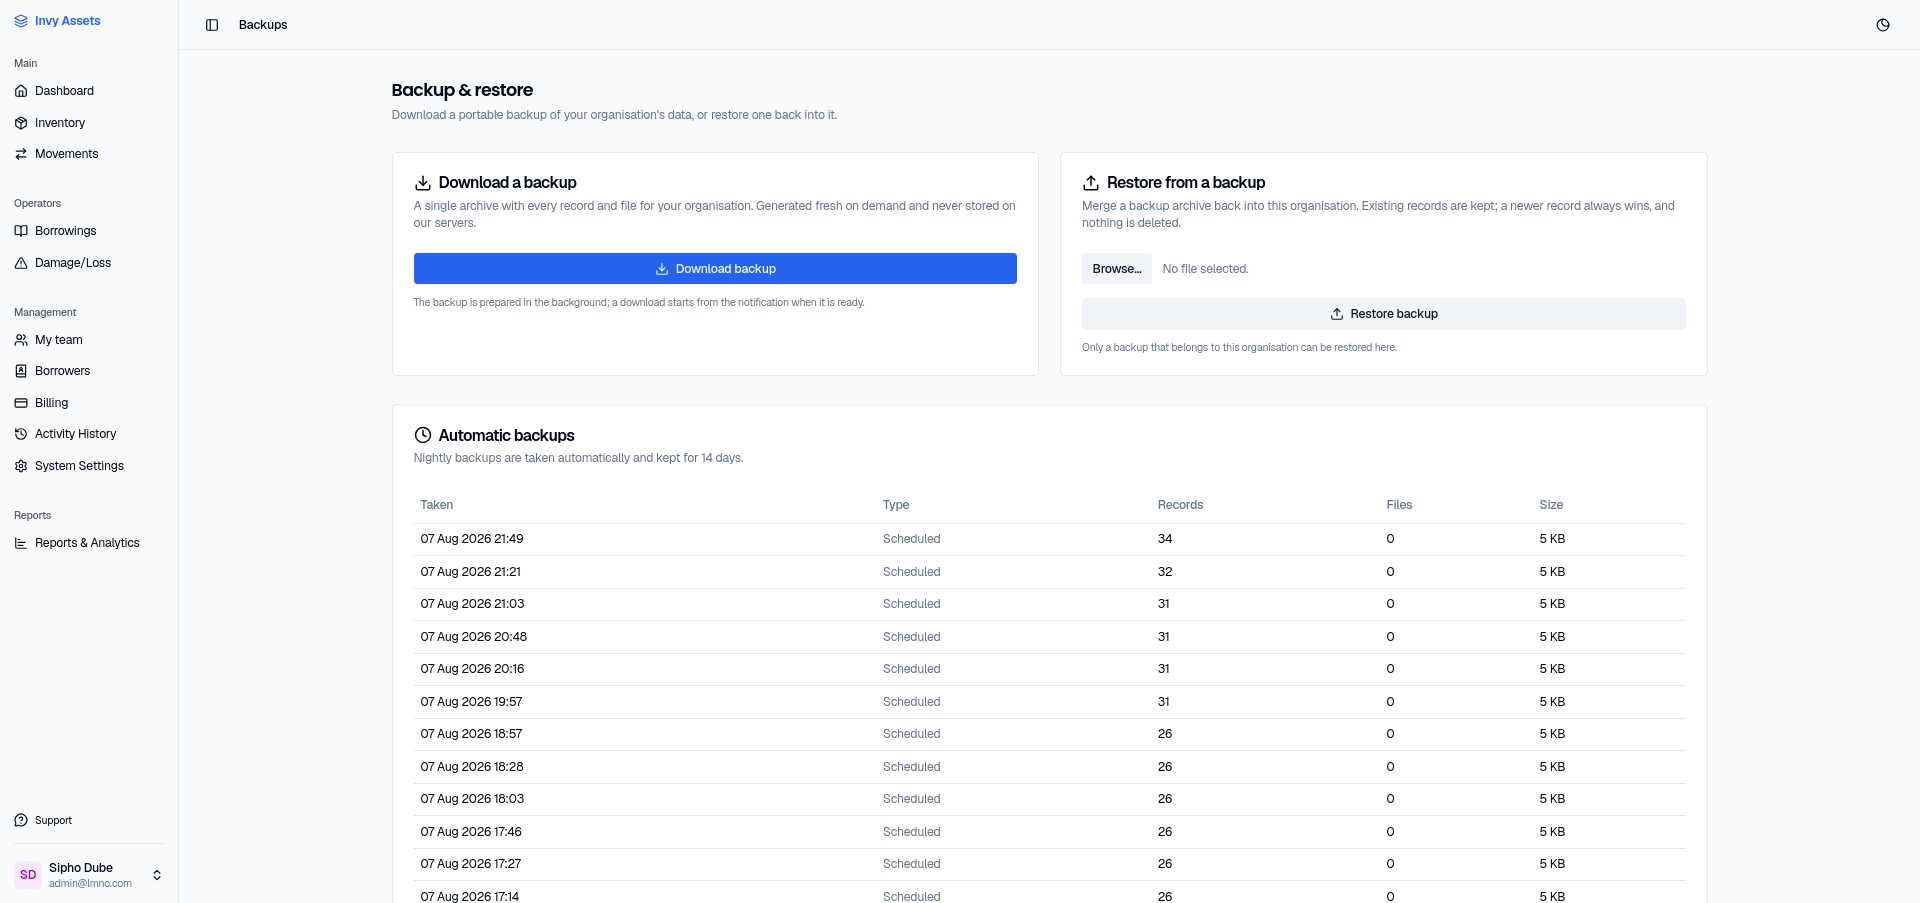The height and width of the screenshot is (903, 1920).
Task: Click the SD user avatar
Action: 28,875
